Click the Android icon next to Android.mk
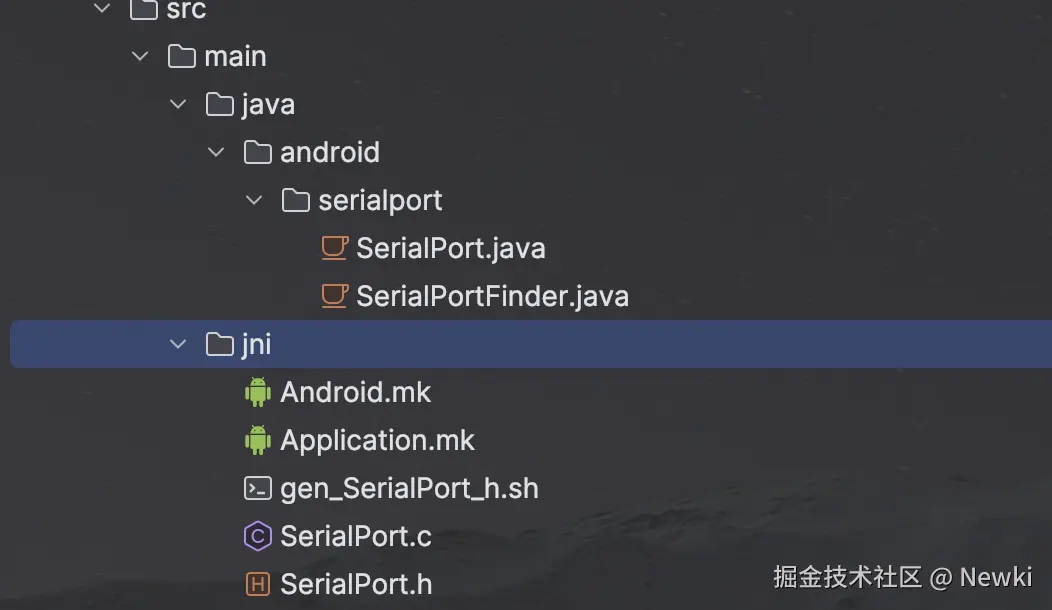This screenshot has width=1052, height=610. [x=258, y=392]
